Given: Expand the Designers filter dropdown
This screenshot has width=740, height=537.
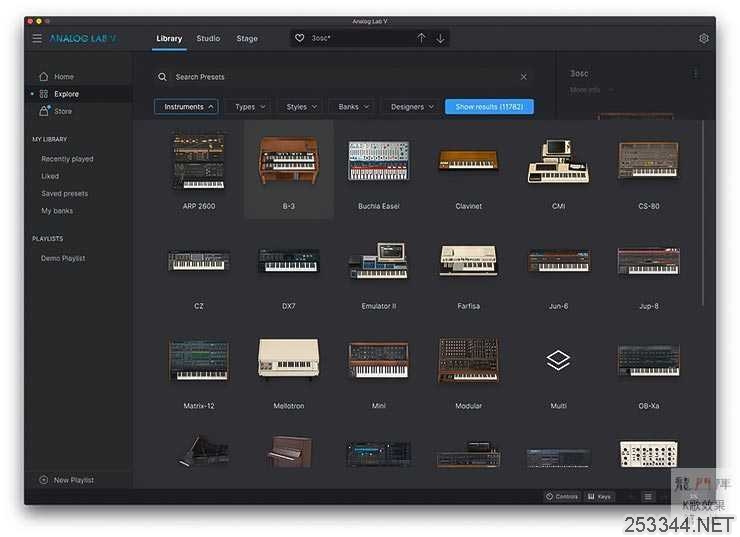Looking at the screenshot, I should coord(411,107).
